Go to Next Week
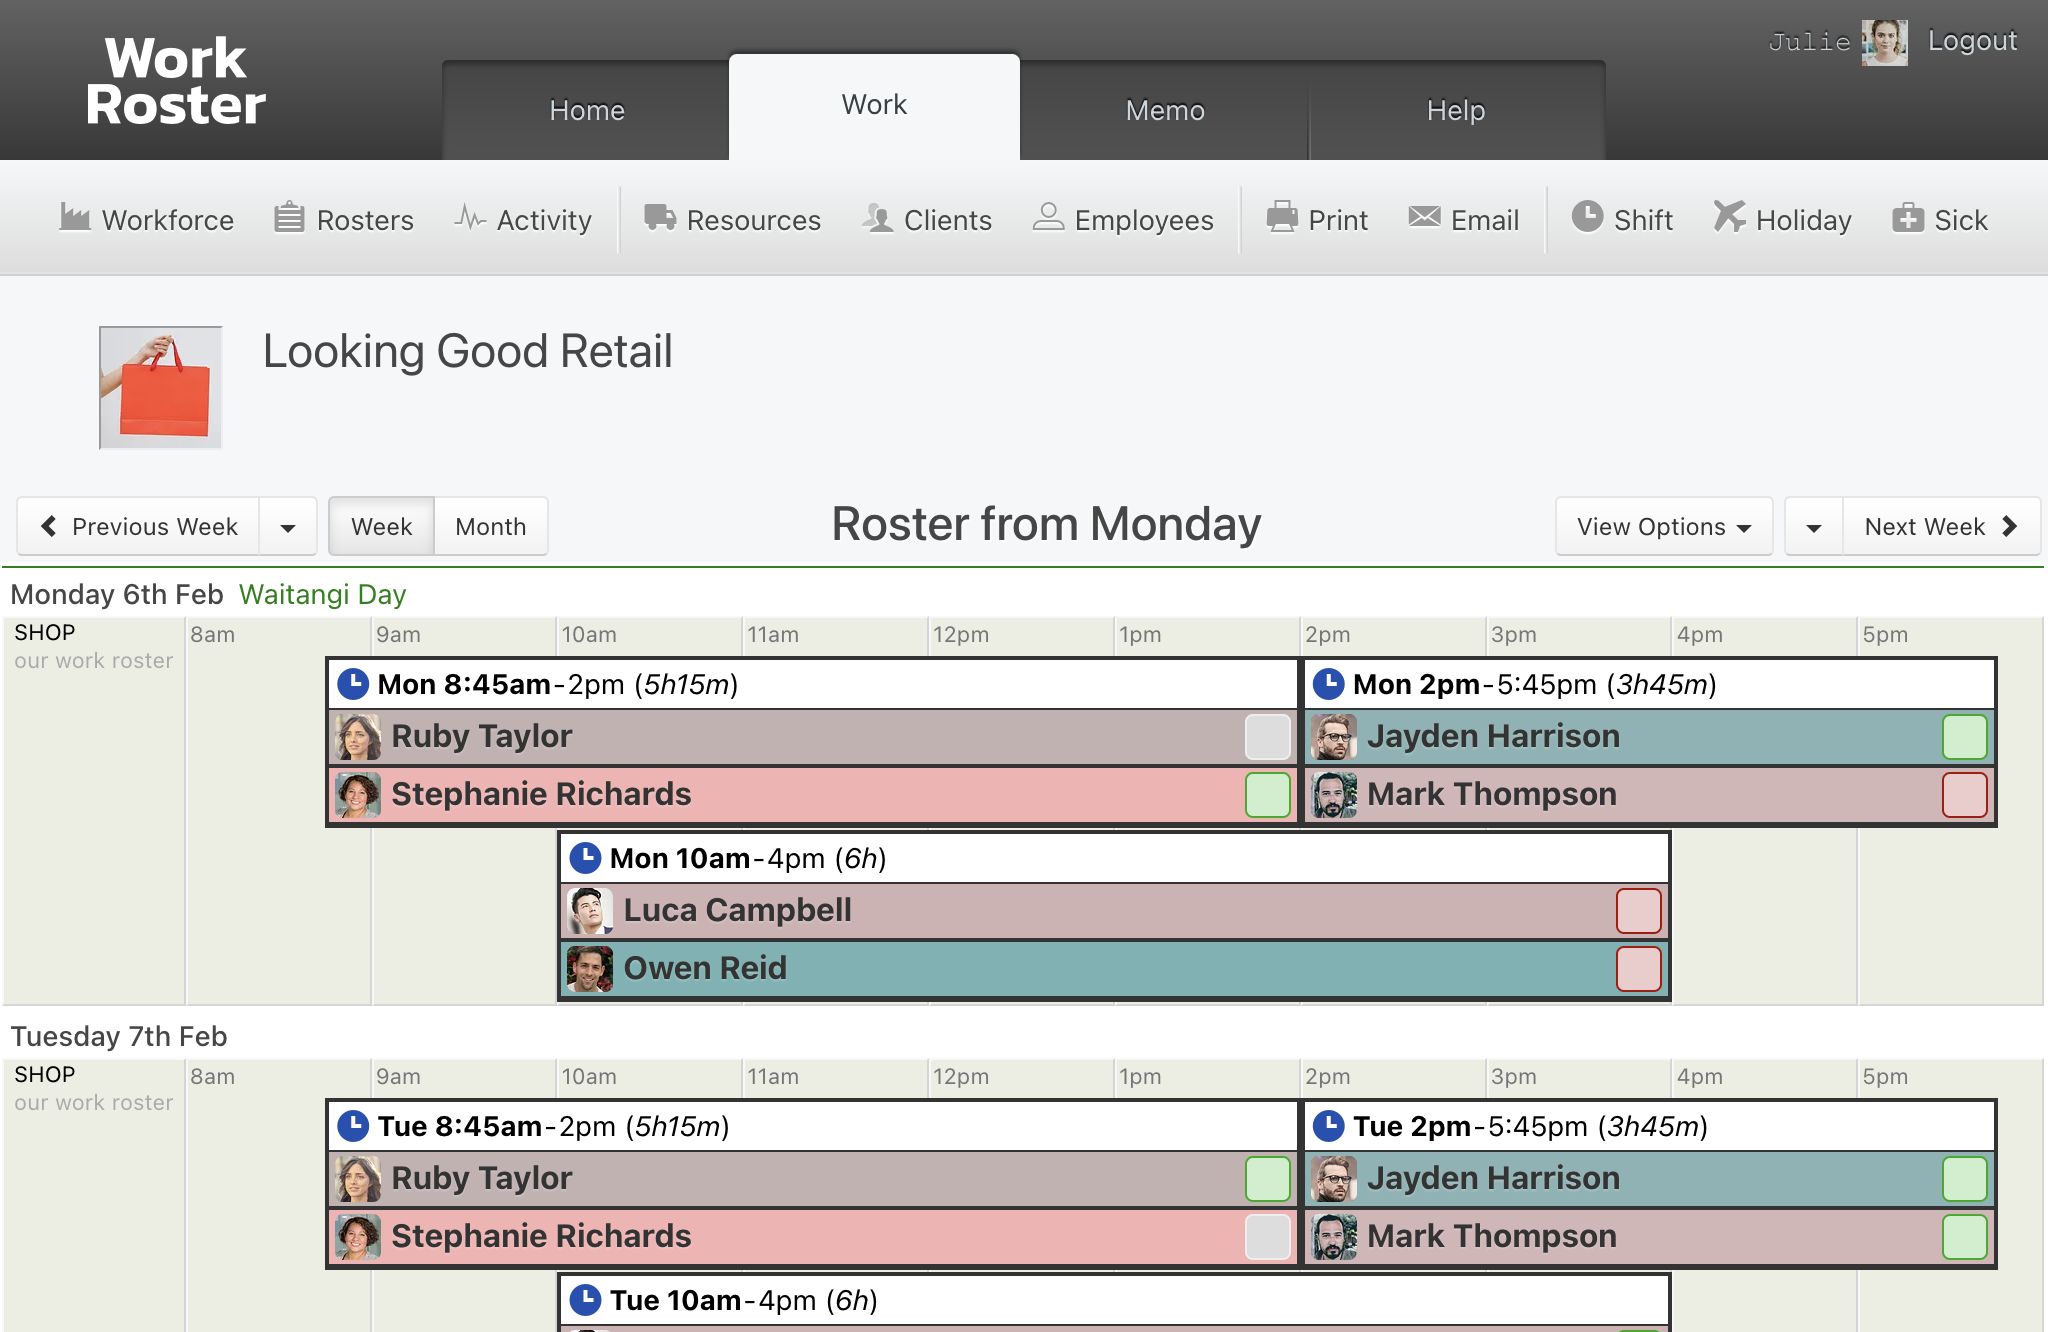 [x=1941, y=527]
